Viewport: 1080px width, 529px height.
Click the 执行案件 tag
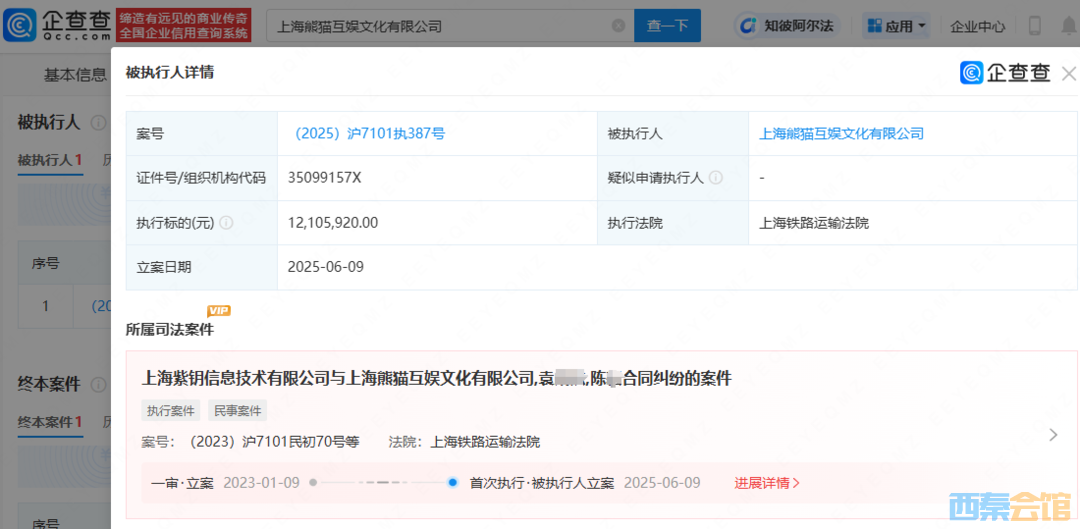coord(171,411)
